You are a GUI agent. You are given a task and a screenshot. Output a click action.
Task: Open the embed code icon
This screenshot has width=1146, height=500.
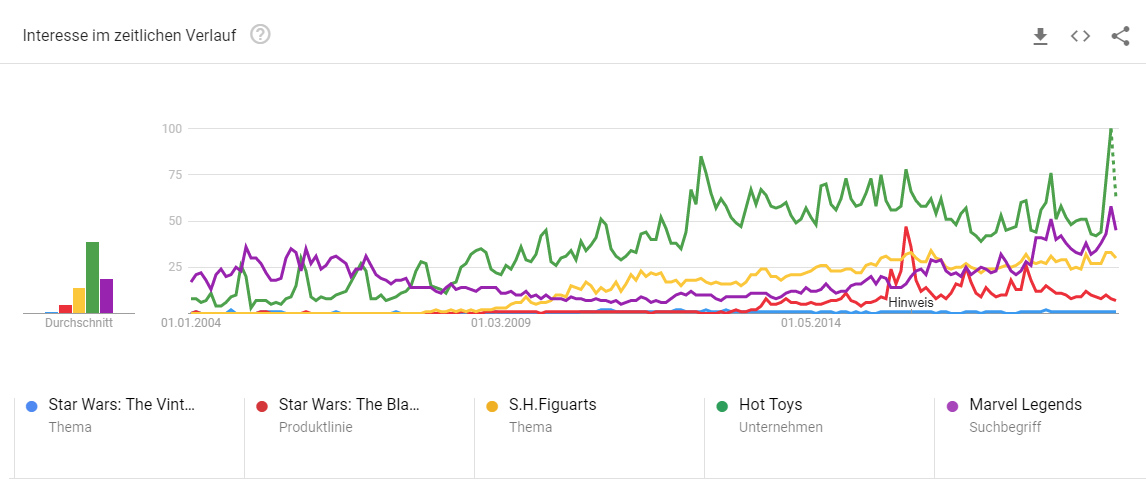[x=1080, y=36]
